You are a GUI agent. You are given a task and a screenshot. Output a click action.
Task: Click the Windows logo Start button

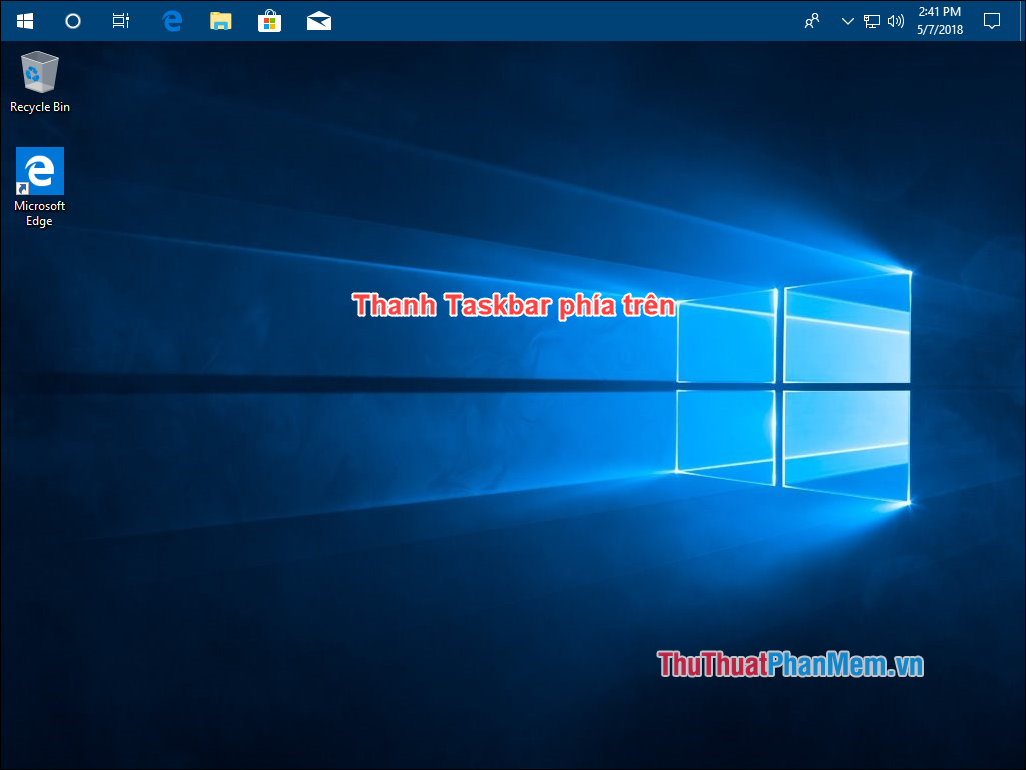24,20
